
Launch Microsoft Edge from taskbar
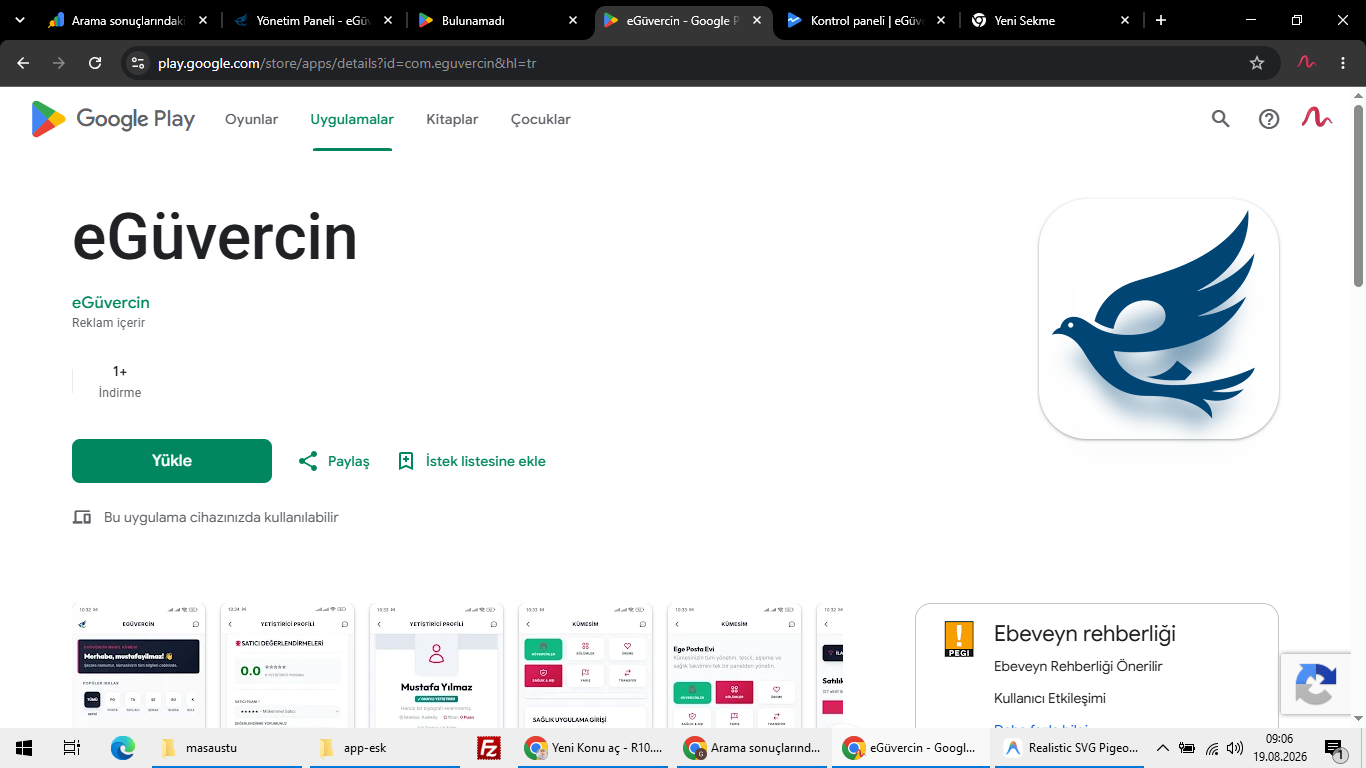tap(122, 748)
